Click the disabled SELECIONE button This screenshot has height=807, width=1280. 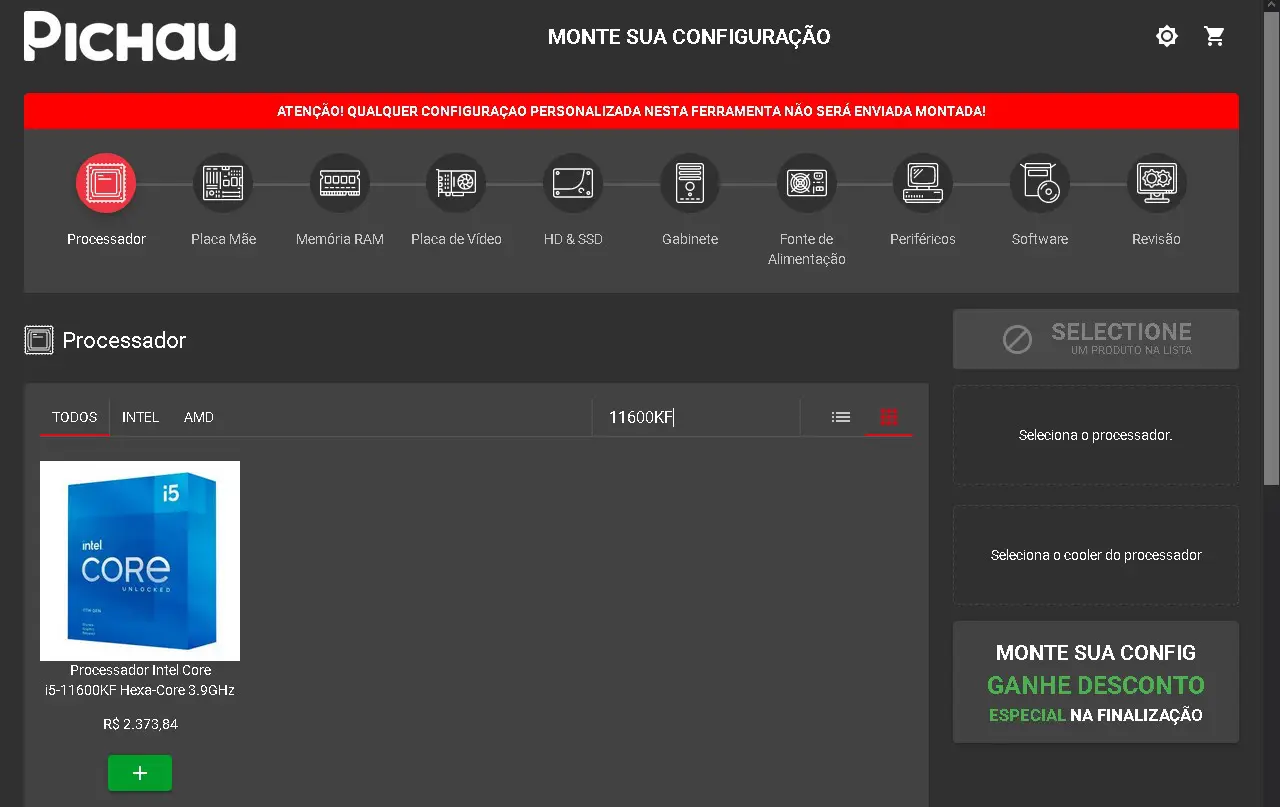[x=1096, y=339]
